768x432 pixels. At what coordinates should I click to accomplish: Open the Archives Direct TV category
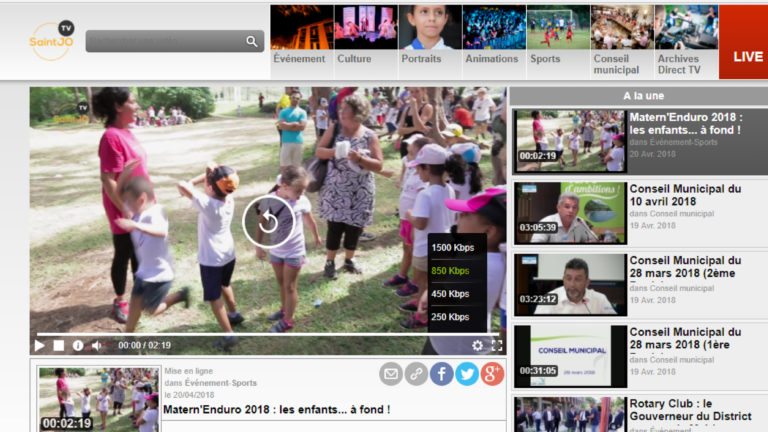pyautogui.click(x=679, y=64)
